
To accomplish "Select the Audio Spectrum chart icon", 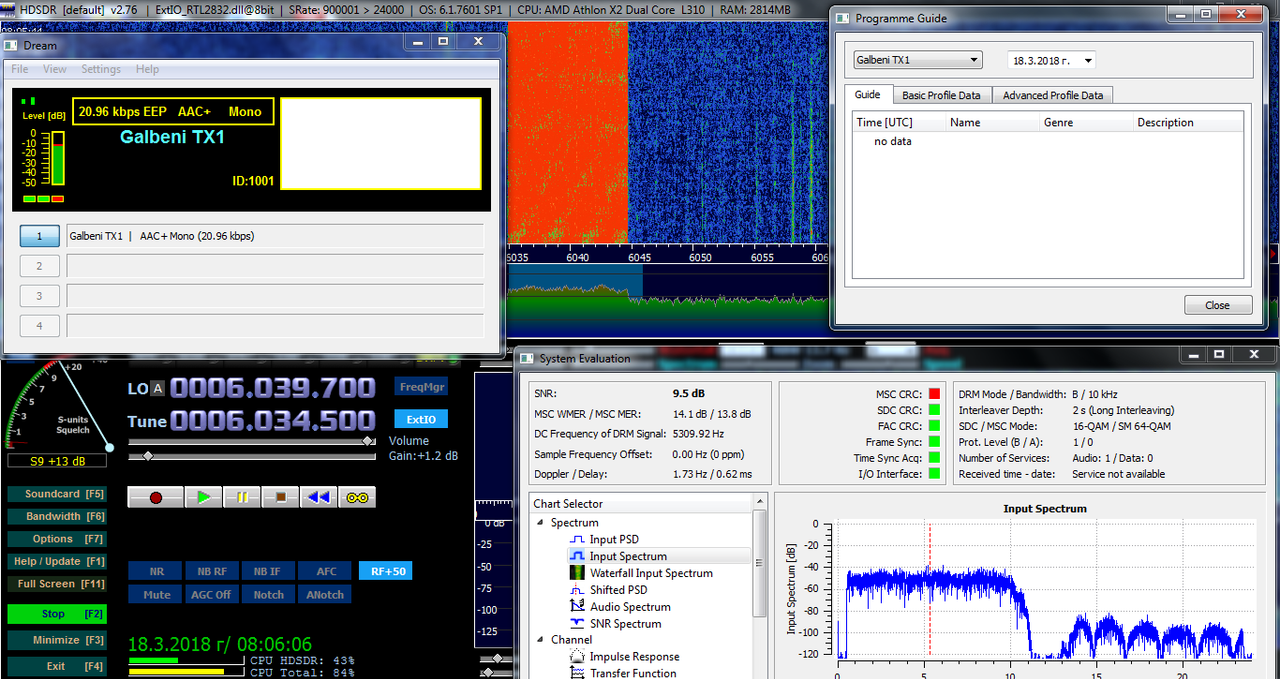I will coord(577,607).
